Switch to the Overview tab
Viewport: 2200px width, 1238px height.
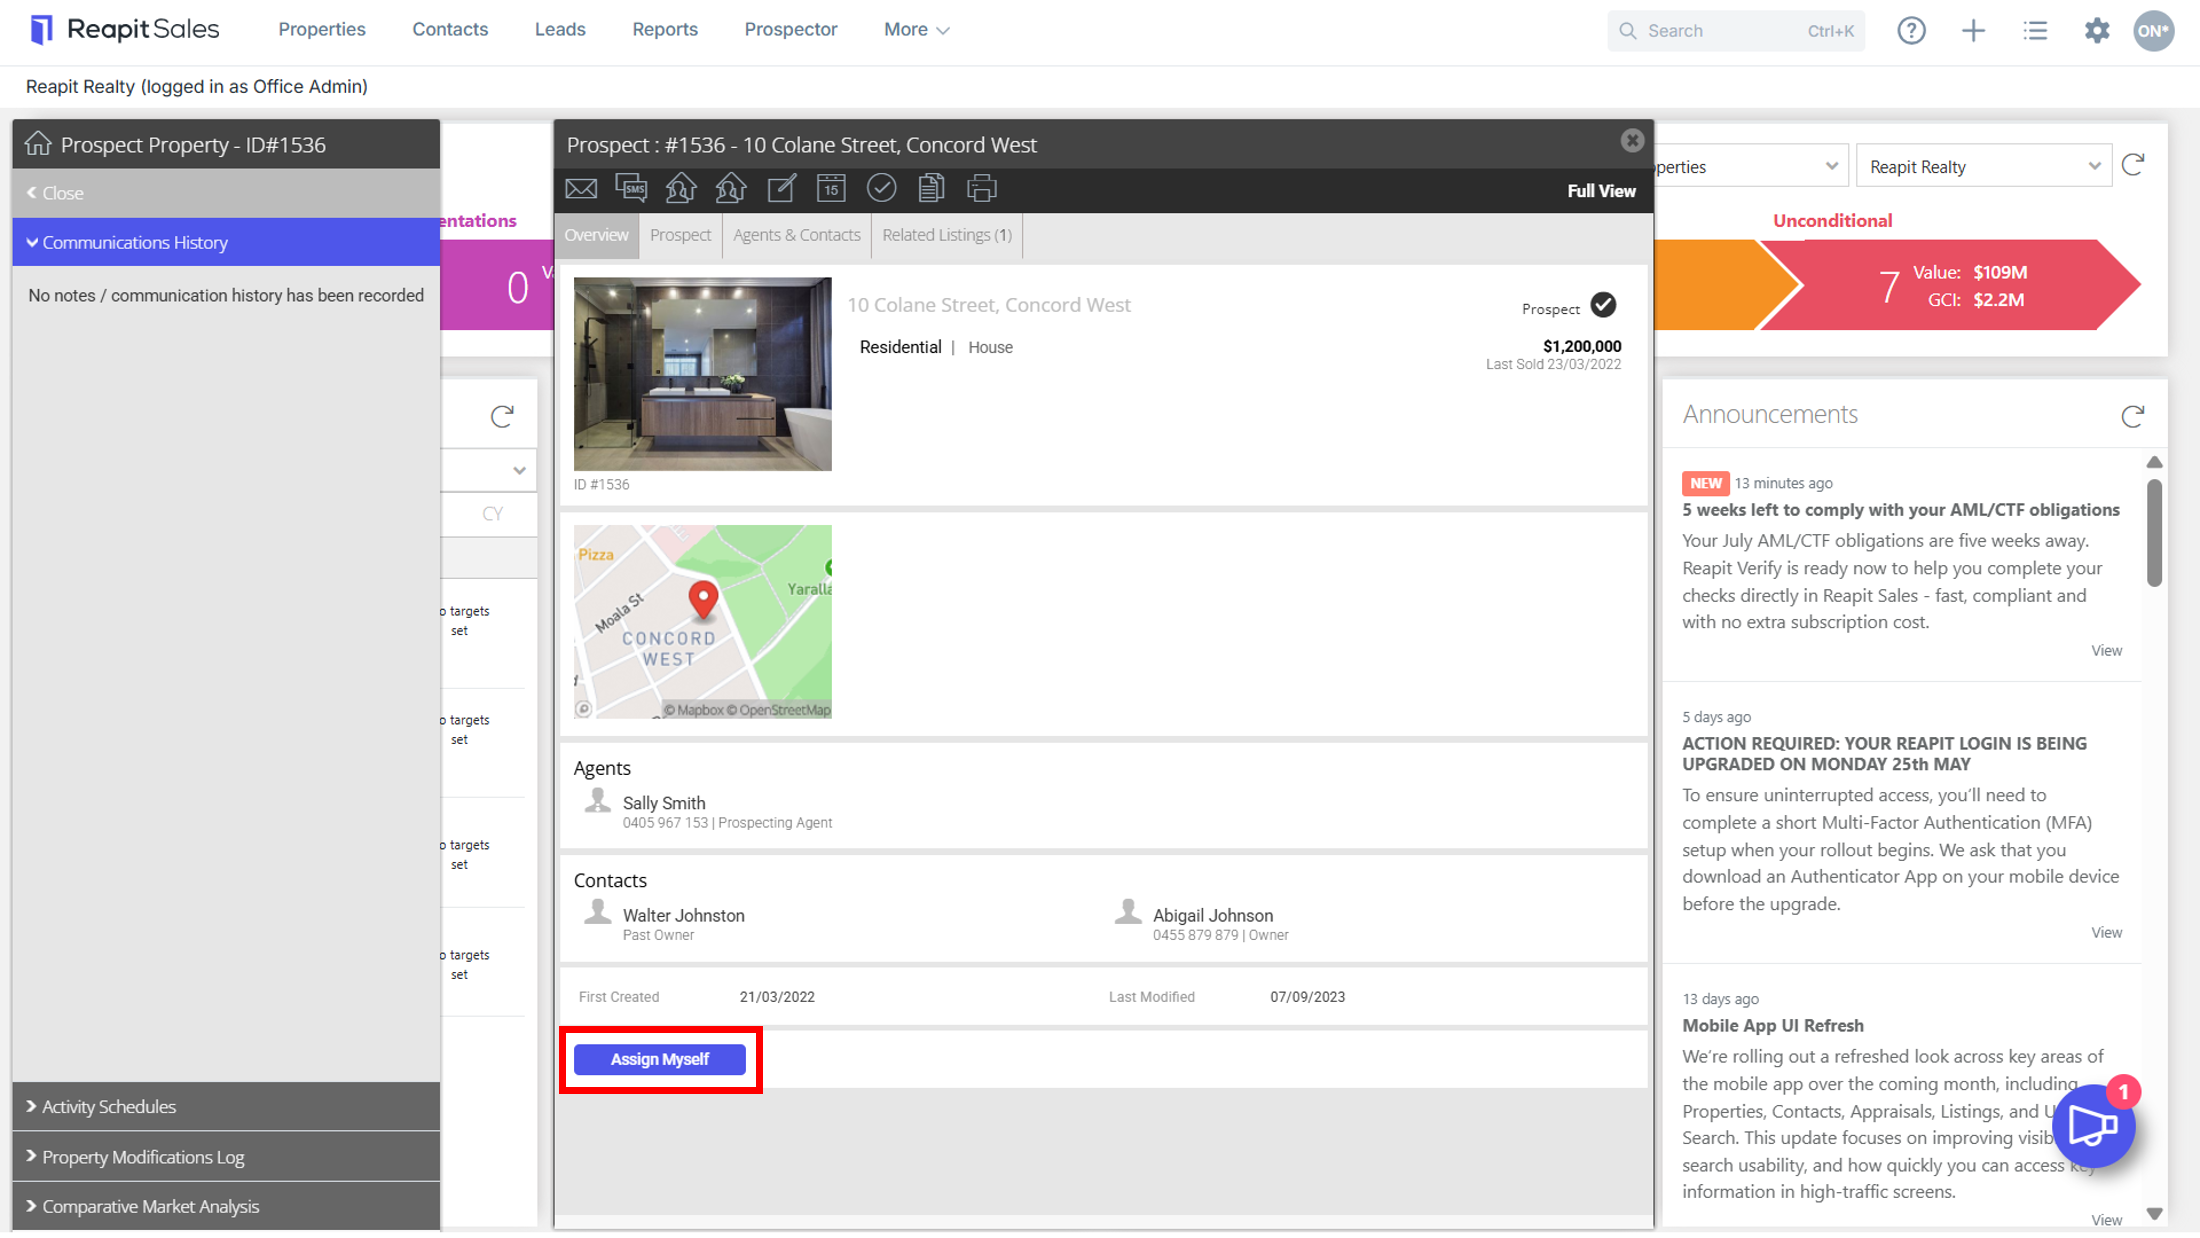click(596, 235)
